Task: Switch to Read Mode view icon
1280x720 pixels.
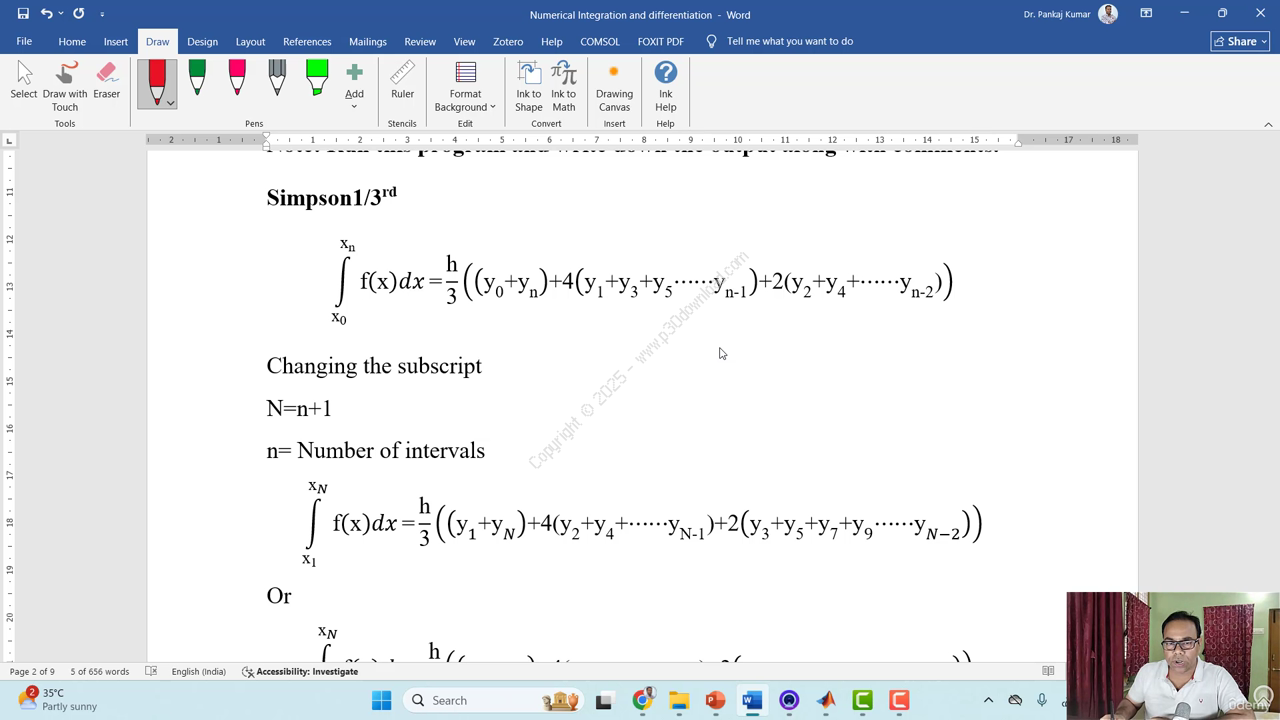Action: click(x=1048, y=671)
